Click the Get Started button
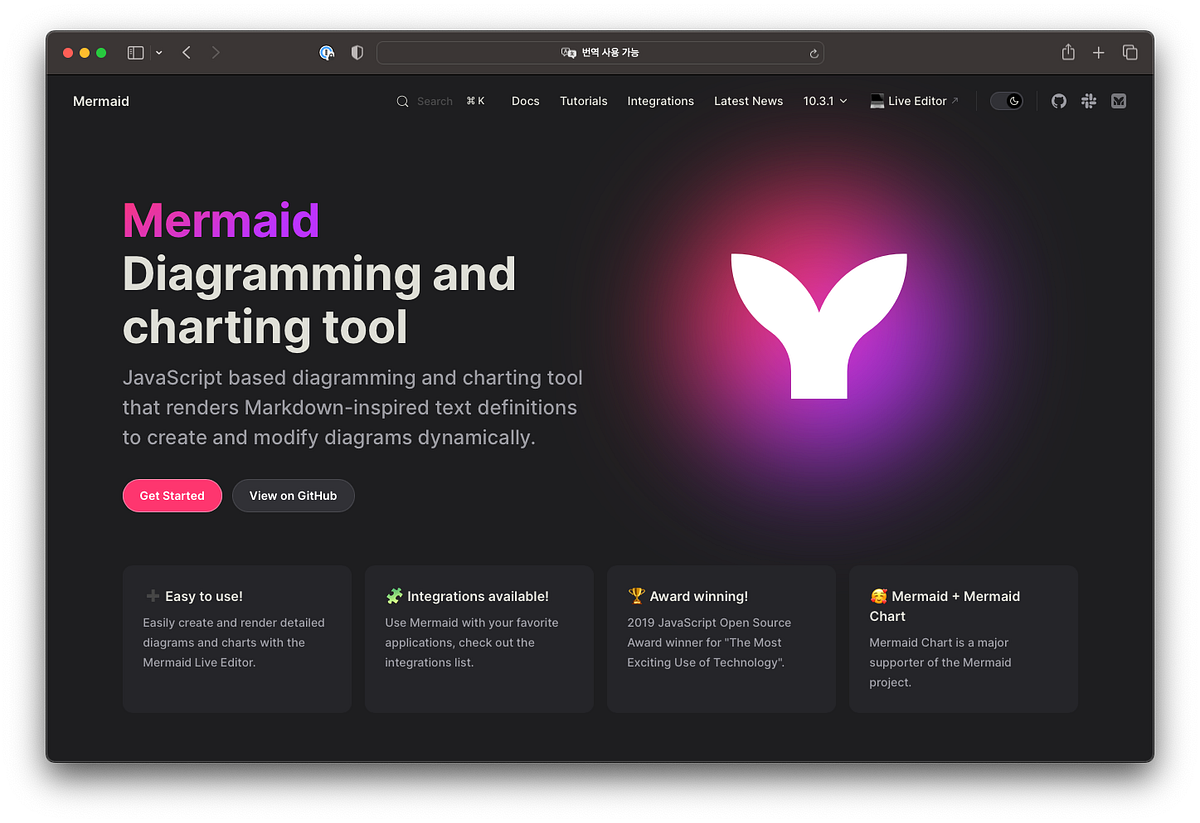Image resolution: width=1200 pixels, height=823 pixels. click(172, 496)
